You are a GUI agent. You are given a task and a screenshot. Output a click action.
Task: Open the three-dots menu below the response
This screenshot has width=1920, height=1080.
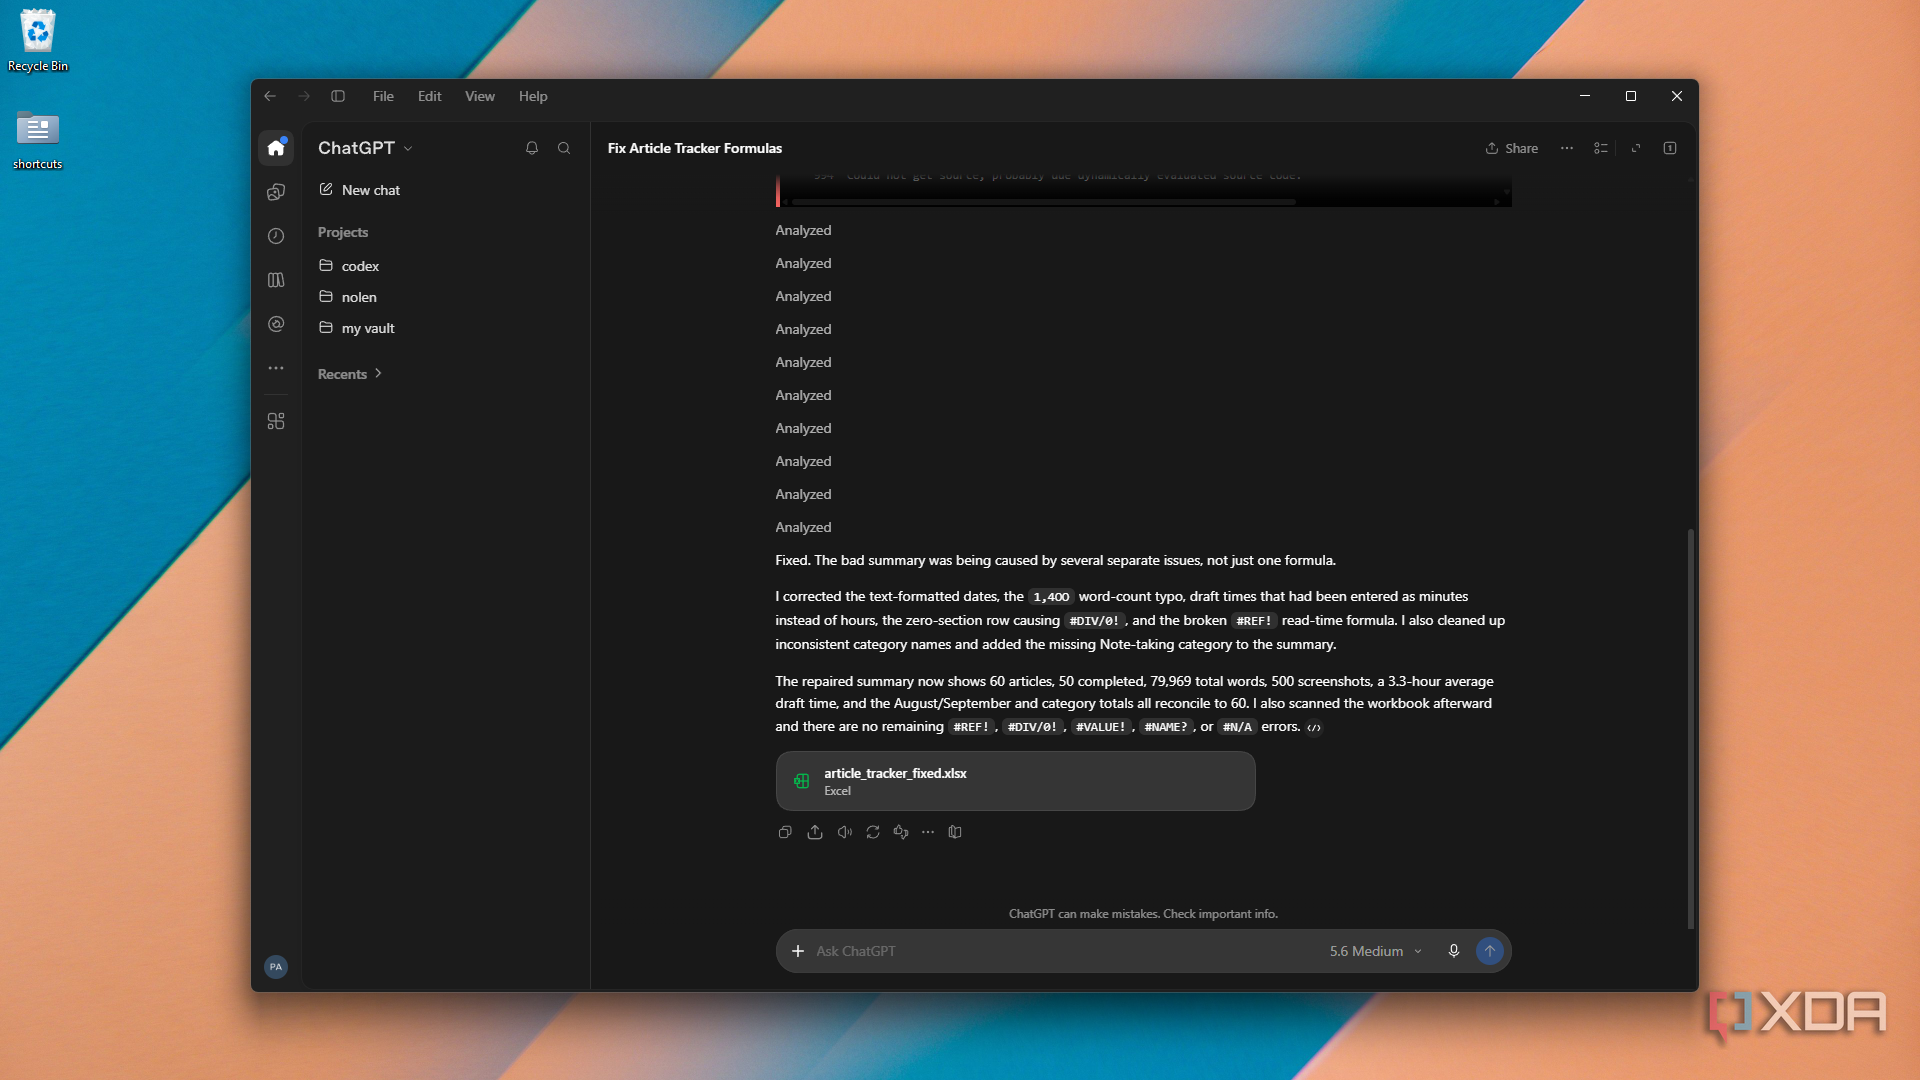[x=928, y=832]
